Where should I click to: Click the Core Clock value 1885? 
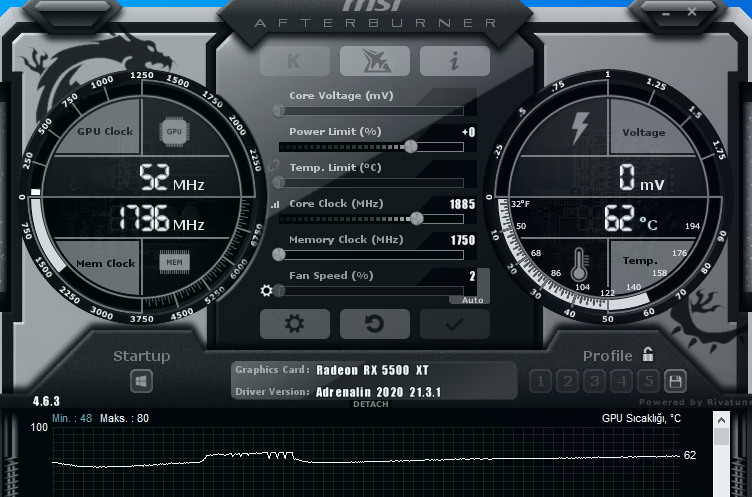tap(462, 204)
